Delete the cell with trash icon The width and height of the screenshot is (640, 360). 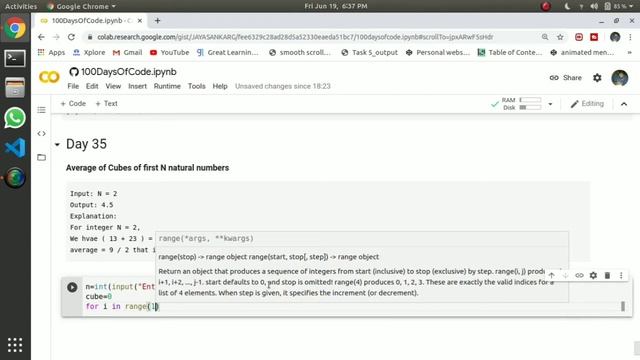(x=607, y=276)
